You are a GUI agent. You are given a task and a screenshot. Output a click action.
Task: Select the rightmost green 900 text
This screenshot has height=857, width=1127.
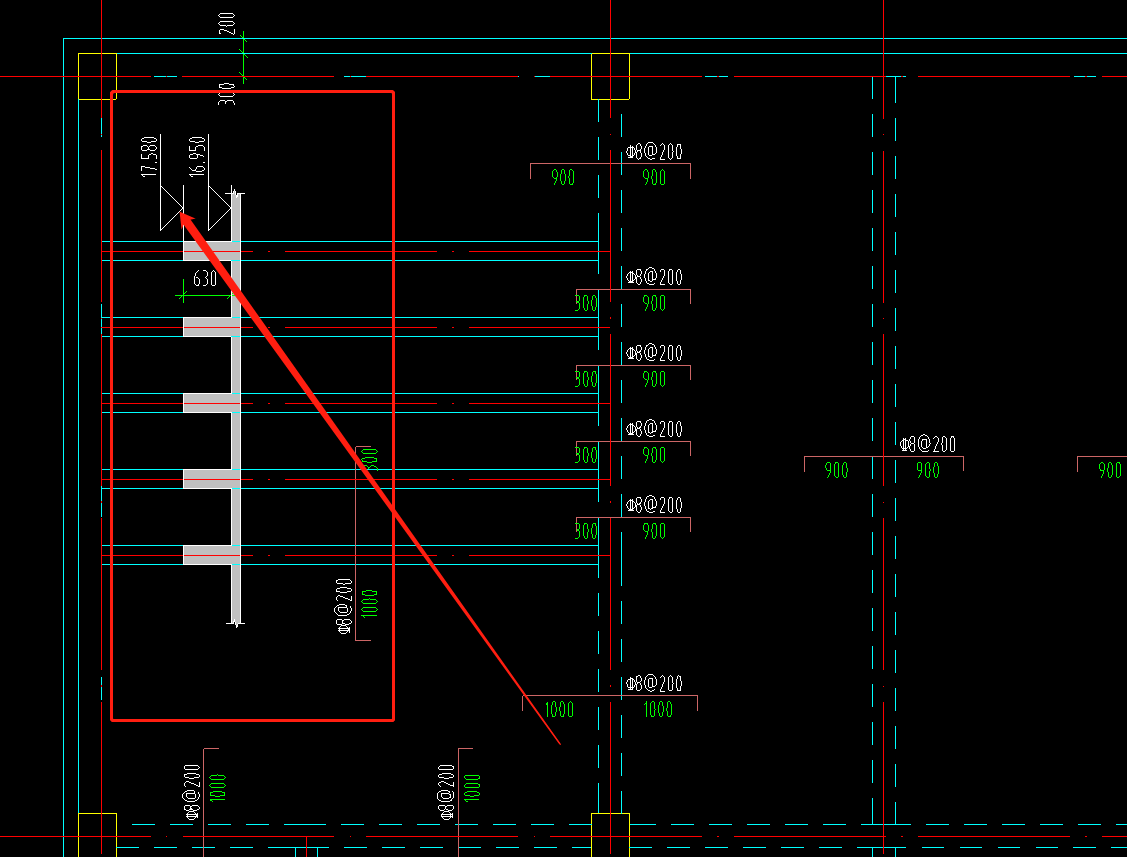tap(1109, 471)
